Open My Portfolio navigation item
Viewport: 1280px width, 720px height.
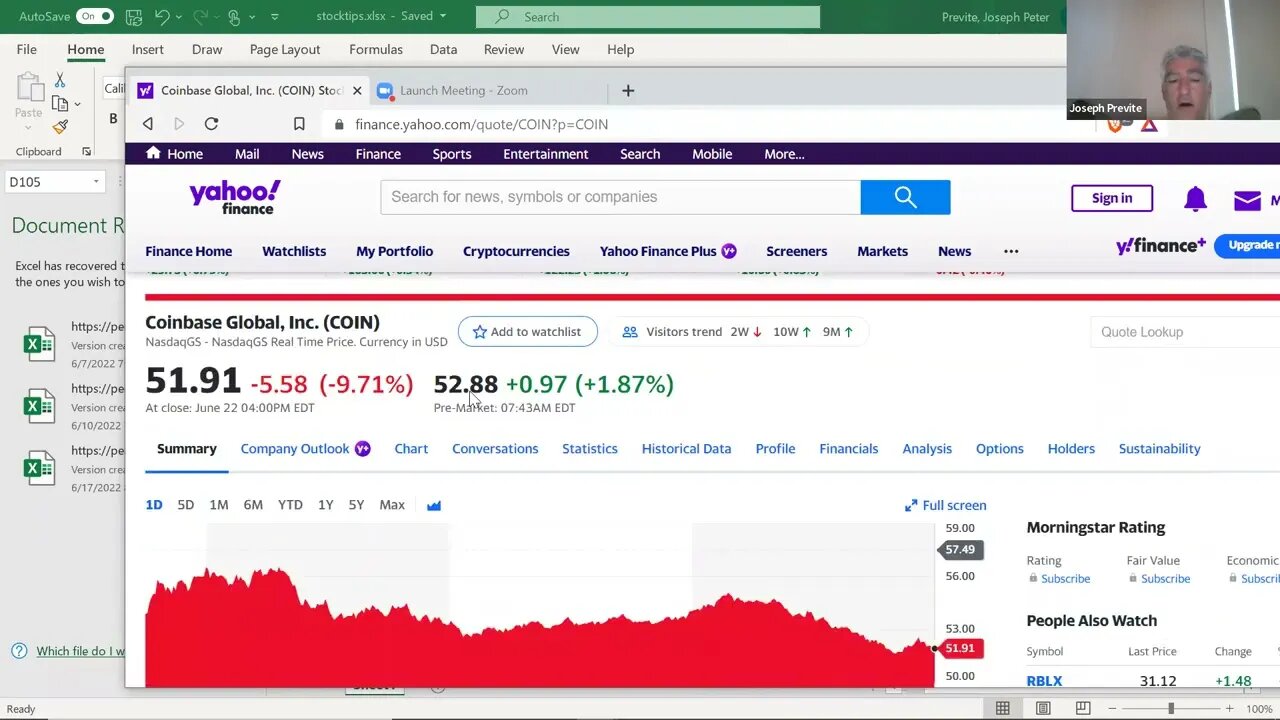(394, 251)
